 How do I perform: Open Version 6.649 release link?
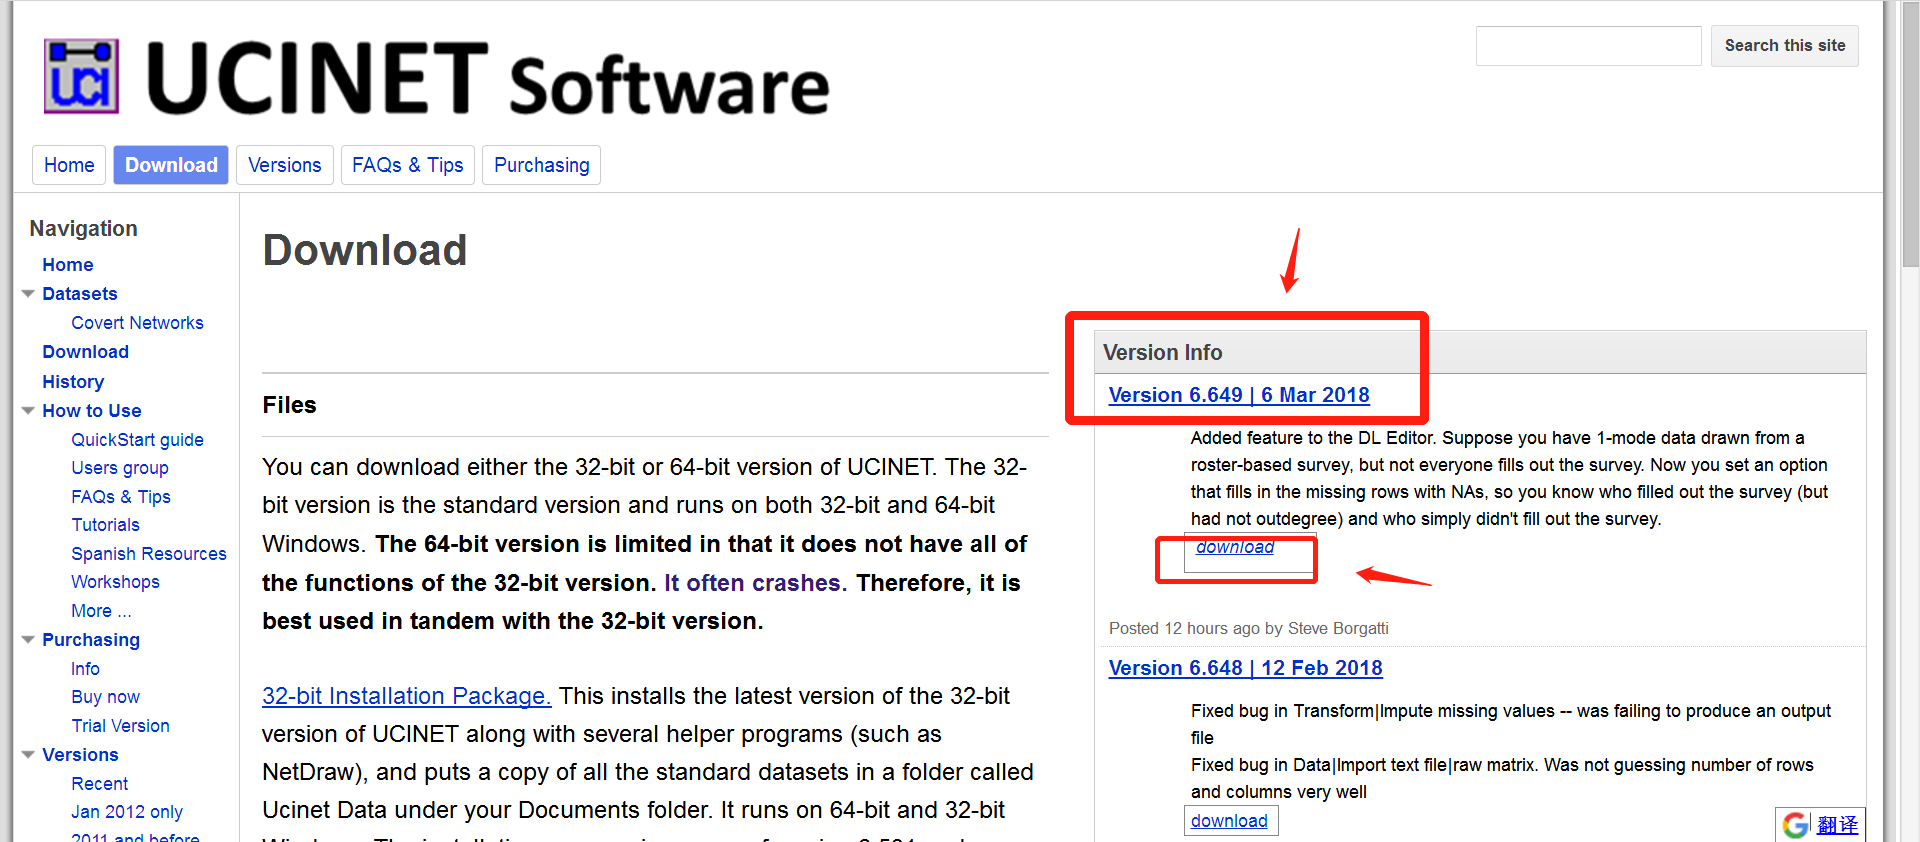point(1239,395)
